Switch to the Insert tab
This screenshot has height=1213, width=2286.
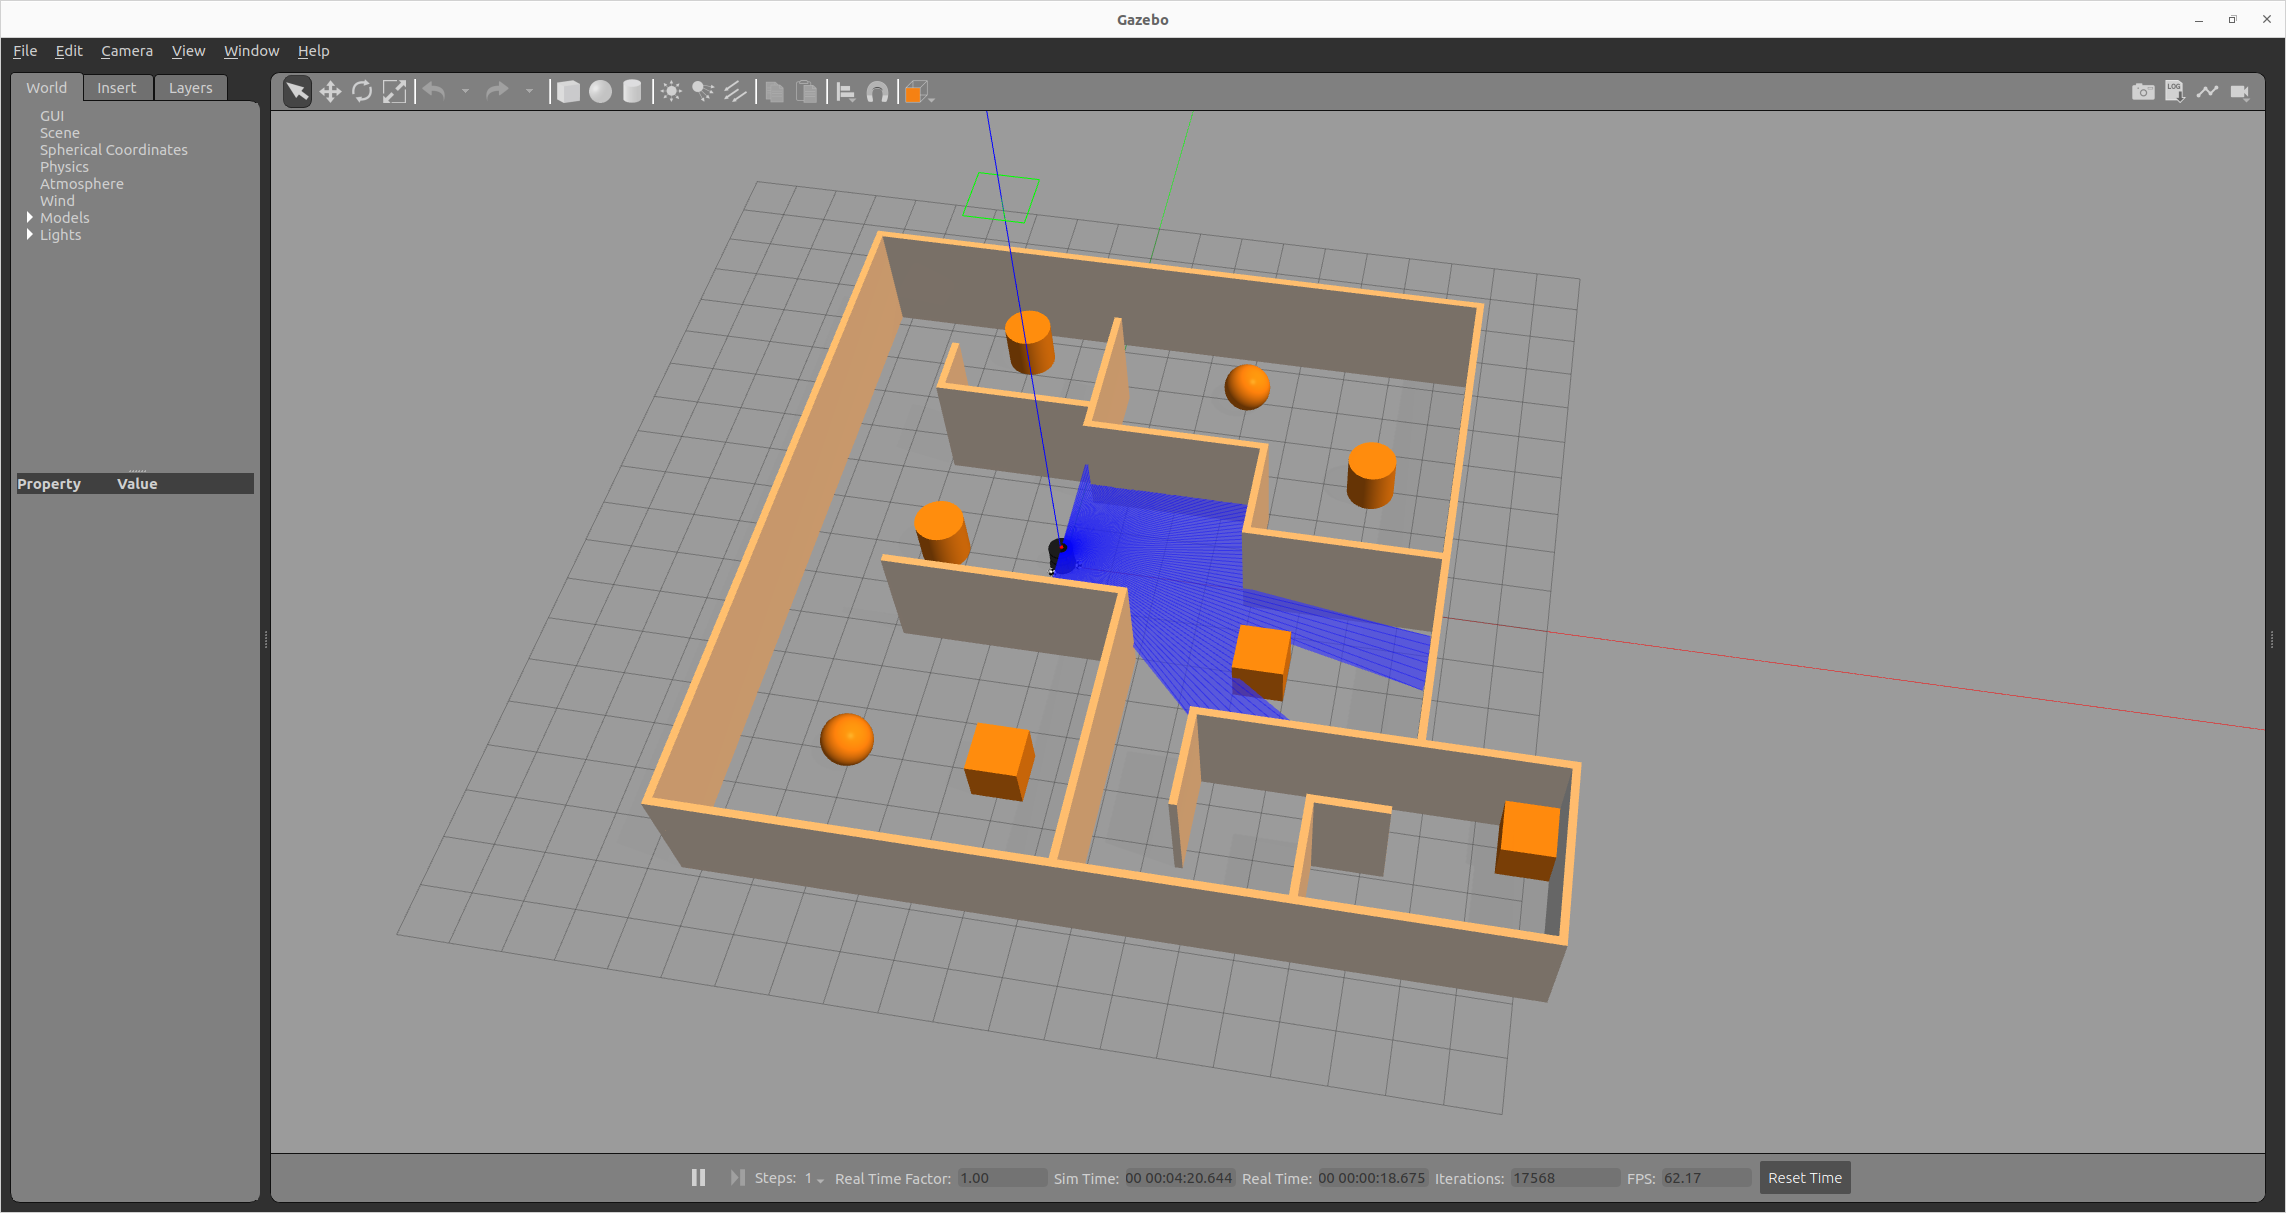point(117,88)
